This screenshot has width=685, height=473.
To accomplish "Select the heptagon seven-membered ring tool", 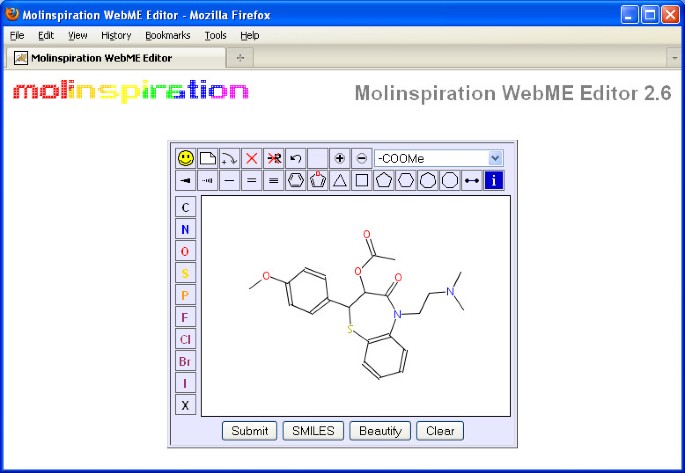I will [x=428, y=180].
